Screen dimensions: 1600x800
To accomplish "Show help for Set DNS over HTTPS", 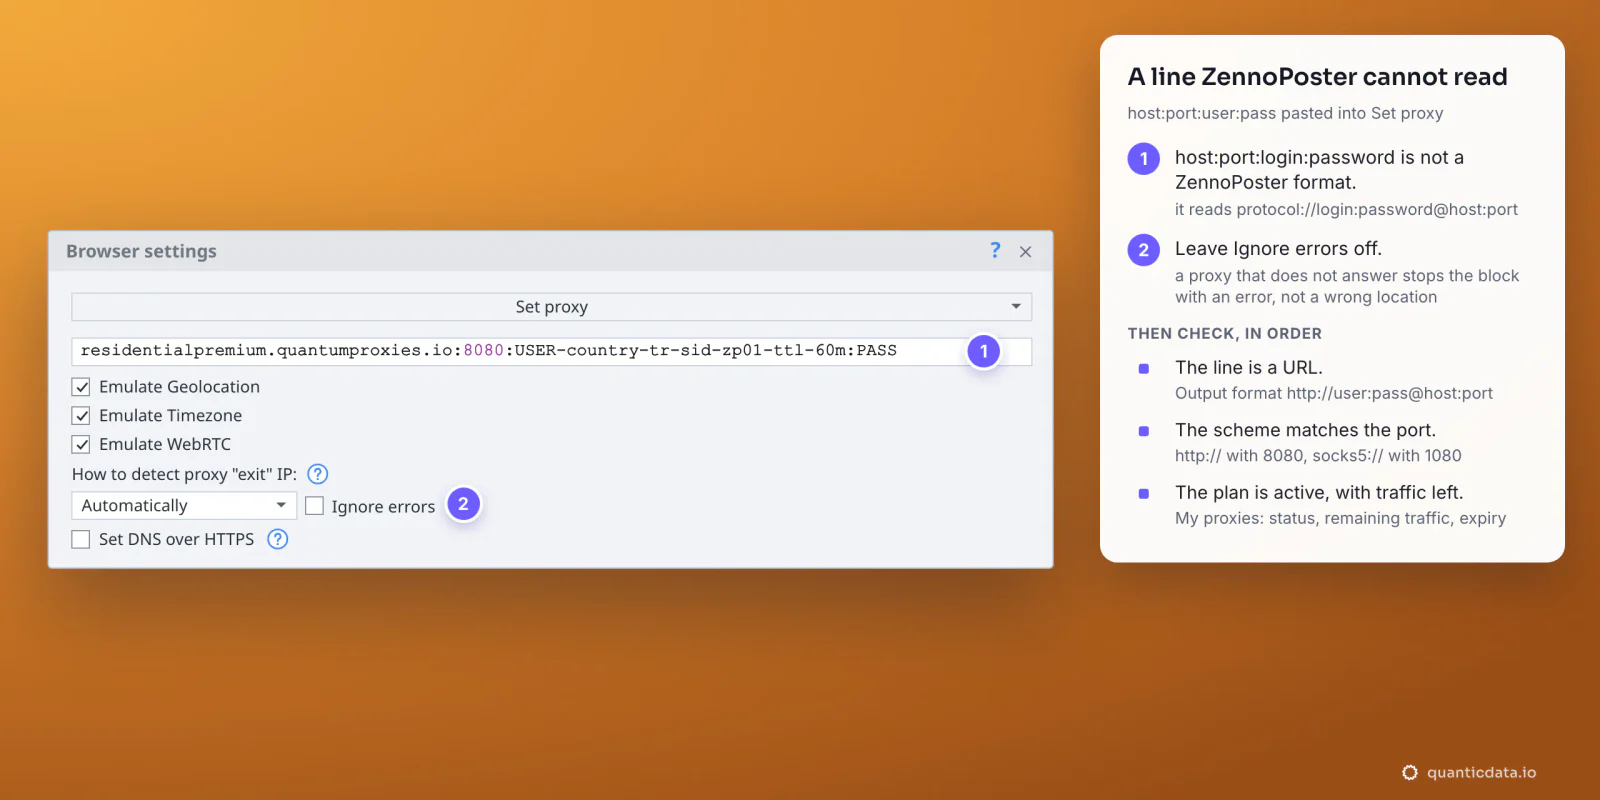I will [278, 540].
